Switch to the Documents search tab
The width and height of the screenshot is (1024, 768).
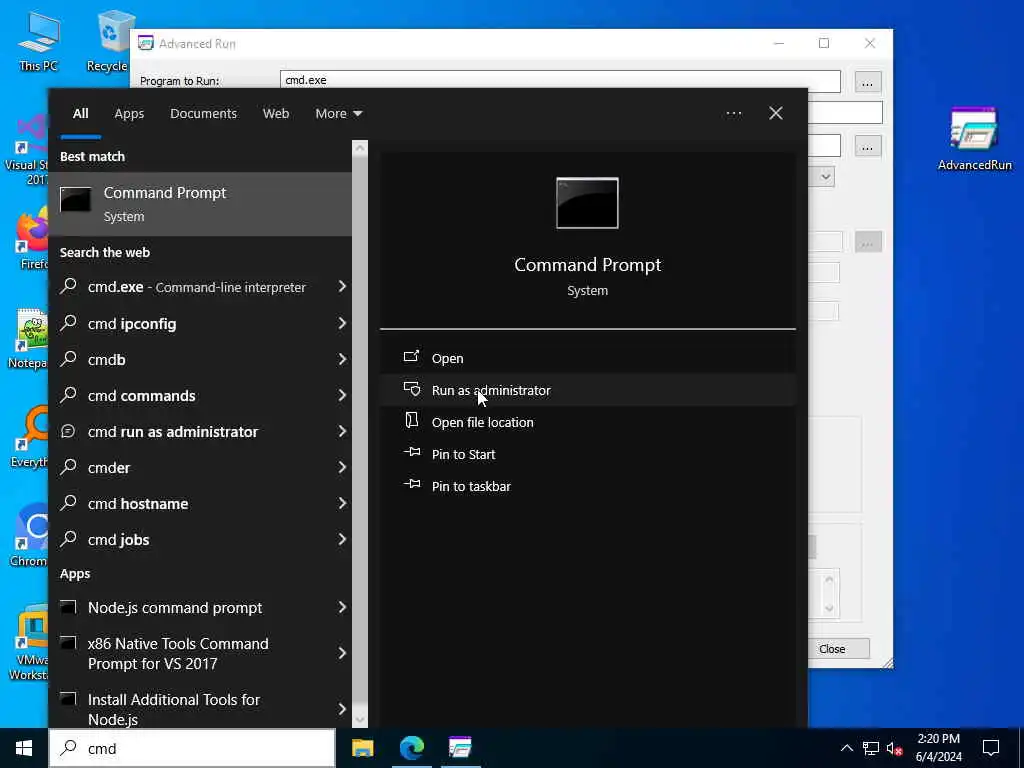tap(203, 114)
